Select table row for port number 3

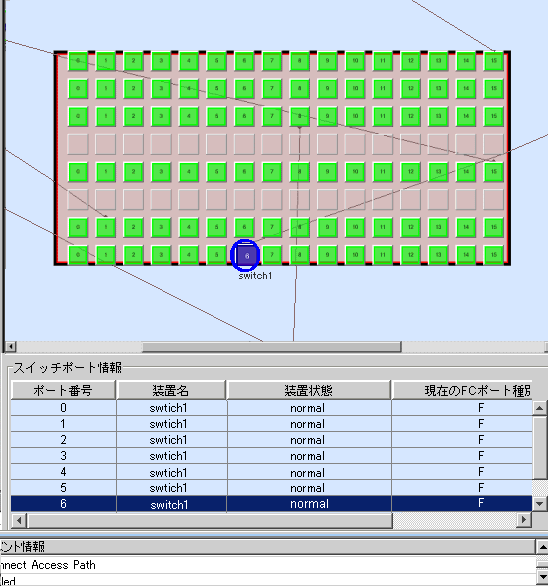click(x=271, y=456)
